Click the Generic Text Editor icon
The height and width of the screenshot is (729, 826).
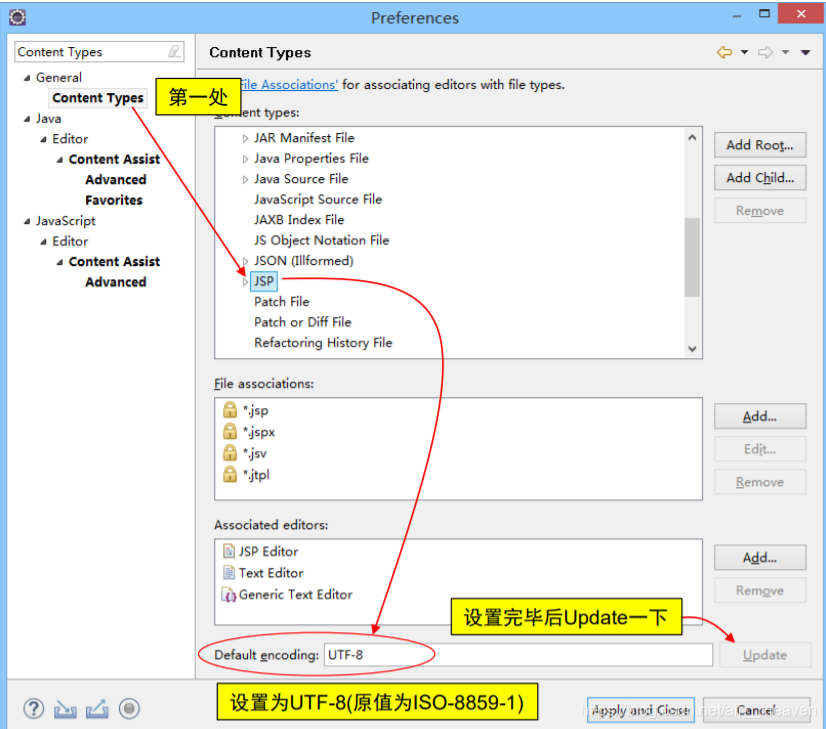(x=229, y=595)
